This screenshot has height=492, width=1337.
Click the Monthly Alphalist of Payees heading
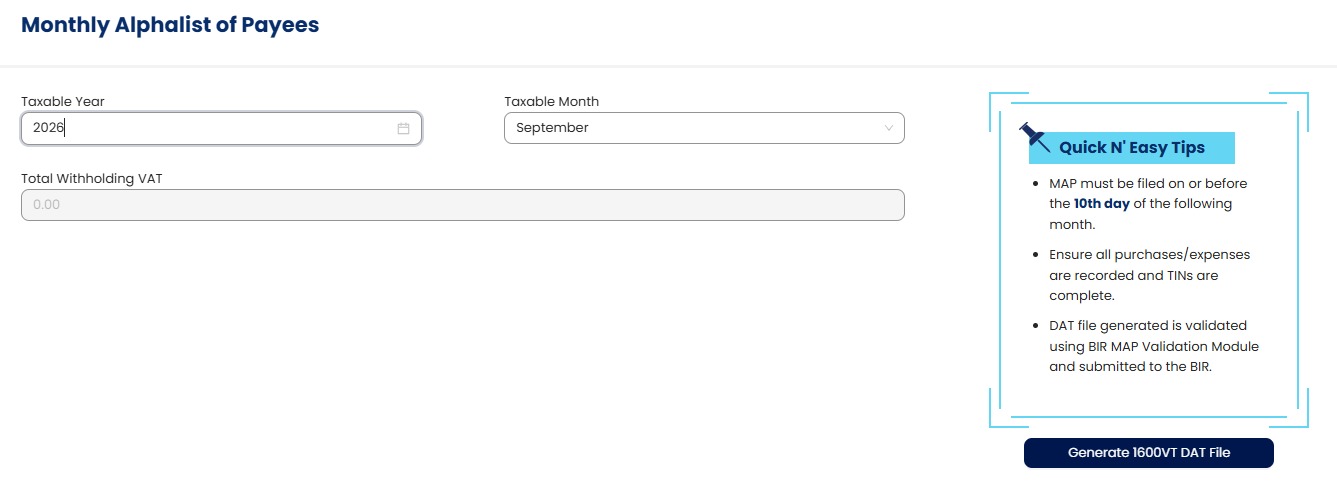point(170,25)
